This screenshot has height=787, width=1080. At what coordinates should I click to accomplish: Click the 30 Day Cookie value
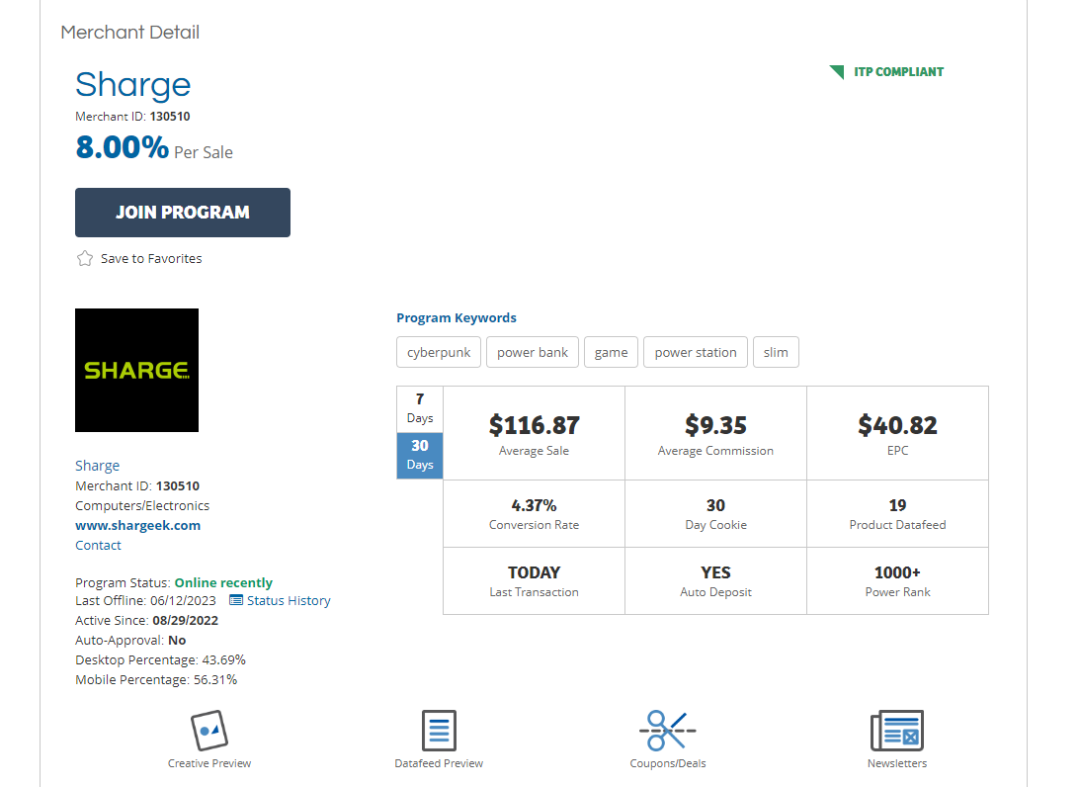[x=716, y=505]
